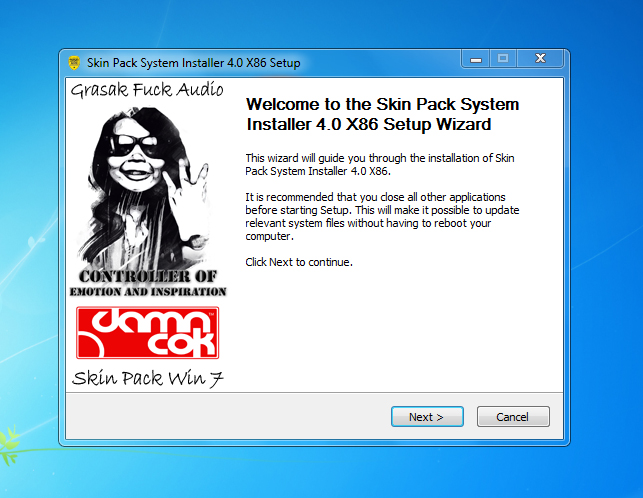Click the window title "Skin Pack System Installer 4.0 X86 Setup"
Image resolution: width=643 pixels, height=498 pixels.
194,63
